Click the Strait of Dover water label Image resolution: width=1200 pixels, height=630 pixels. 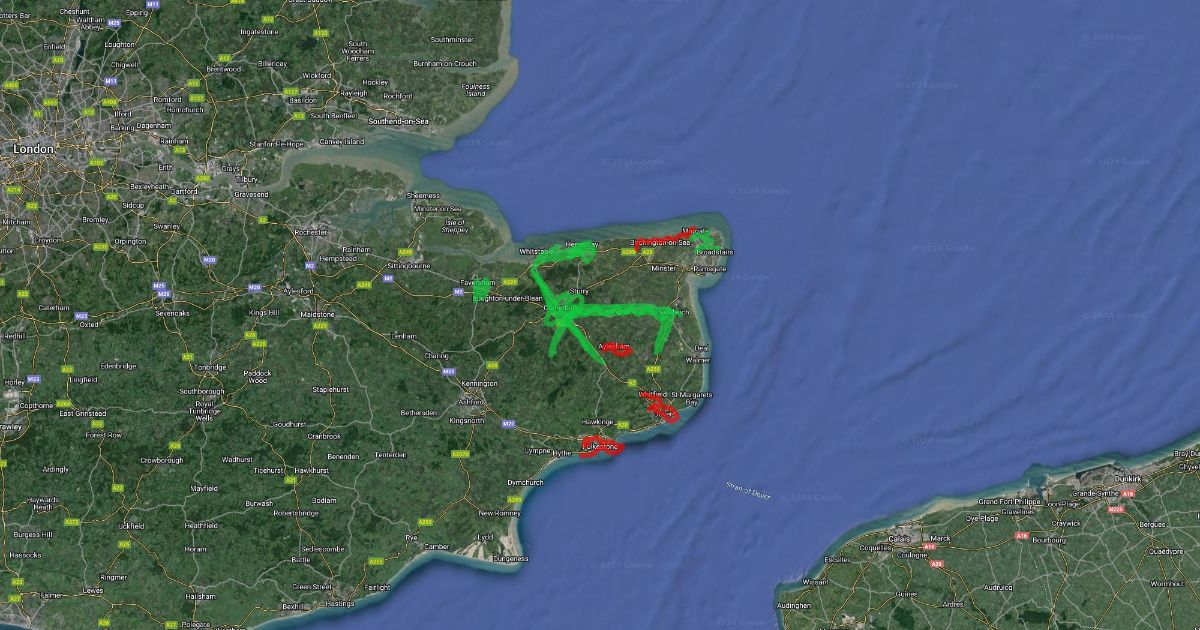(749, 489)
